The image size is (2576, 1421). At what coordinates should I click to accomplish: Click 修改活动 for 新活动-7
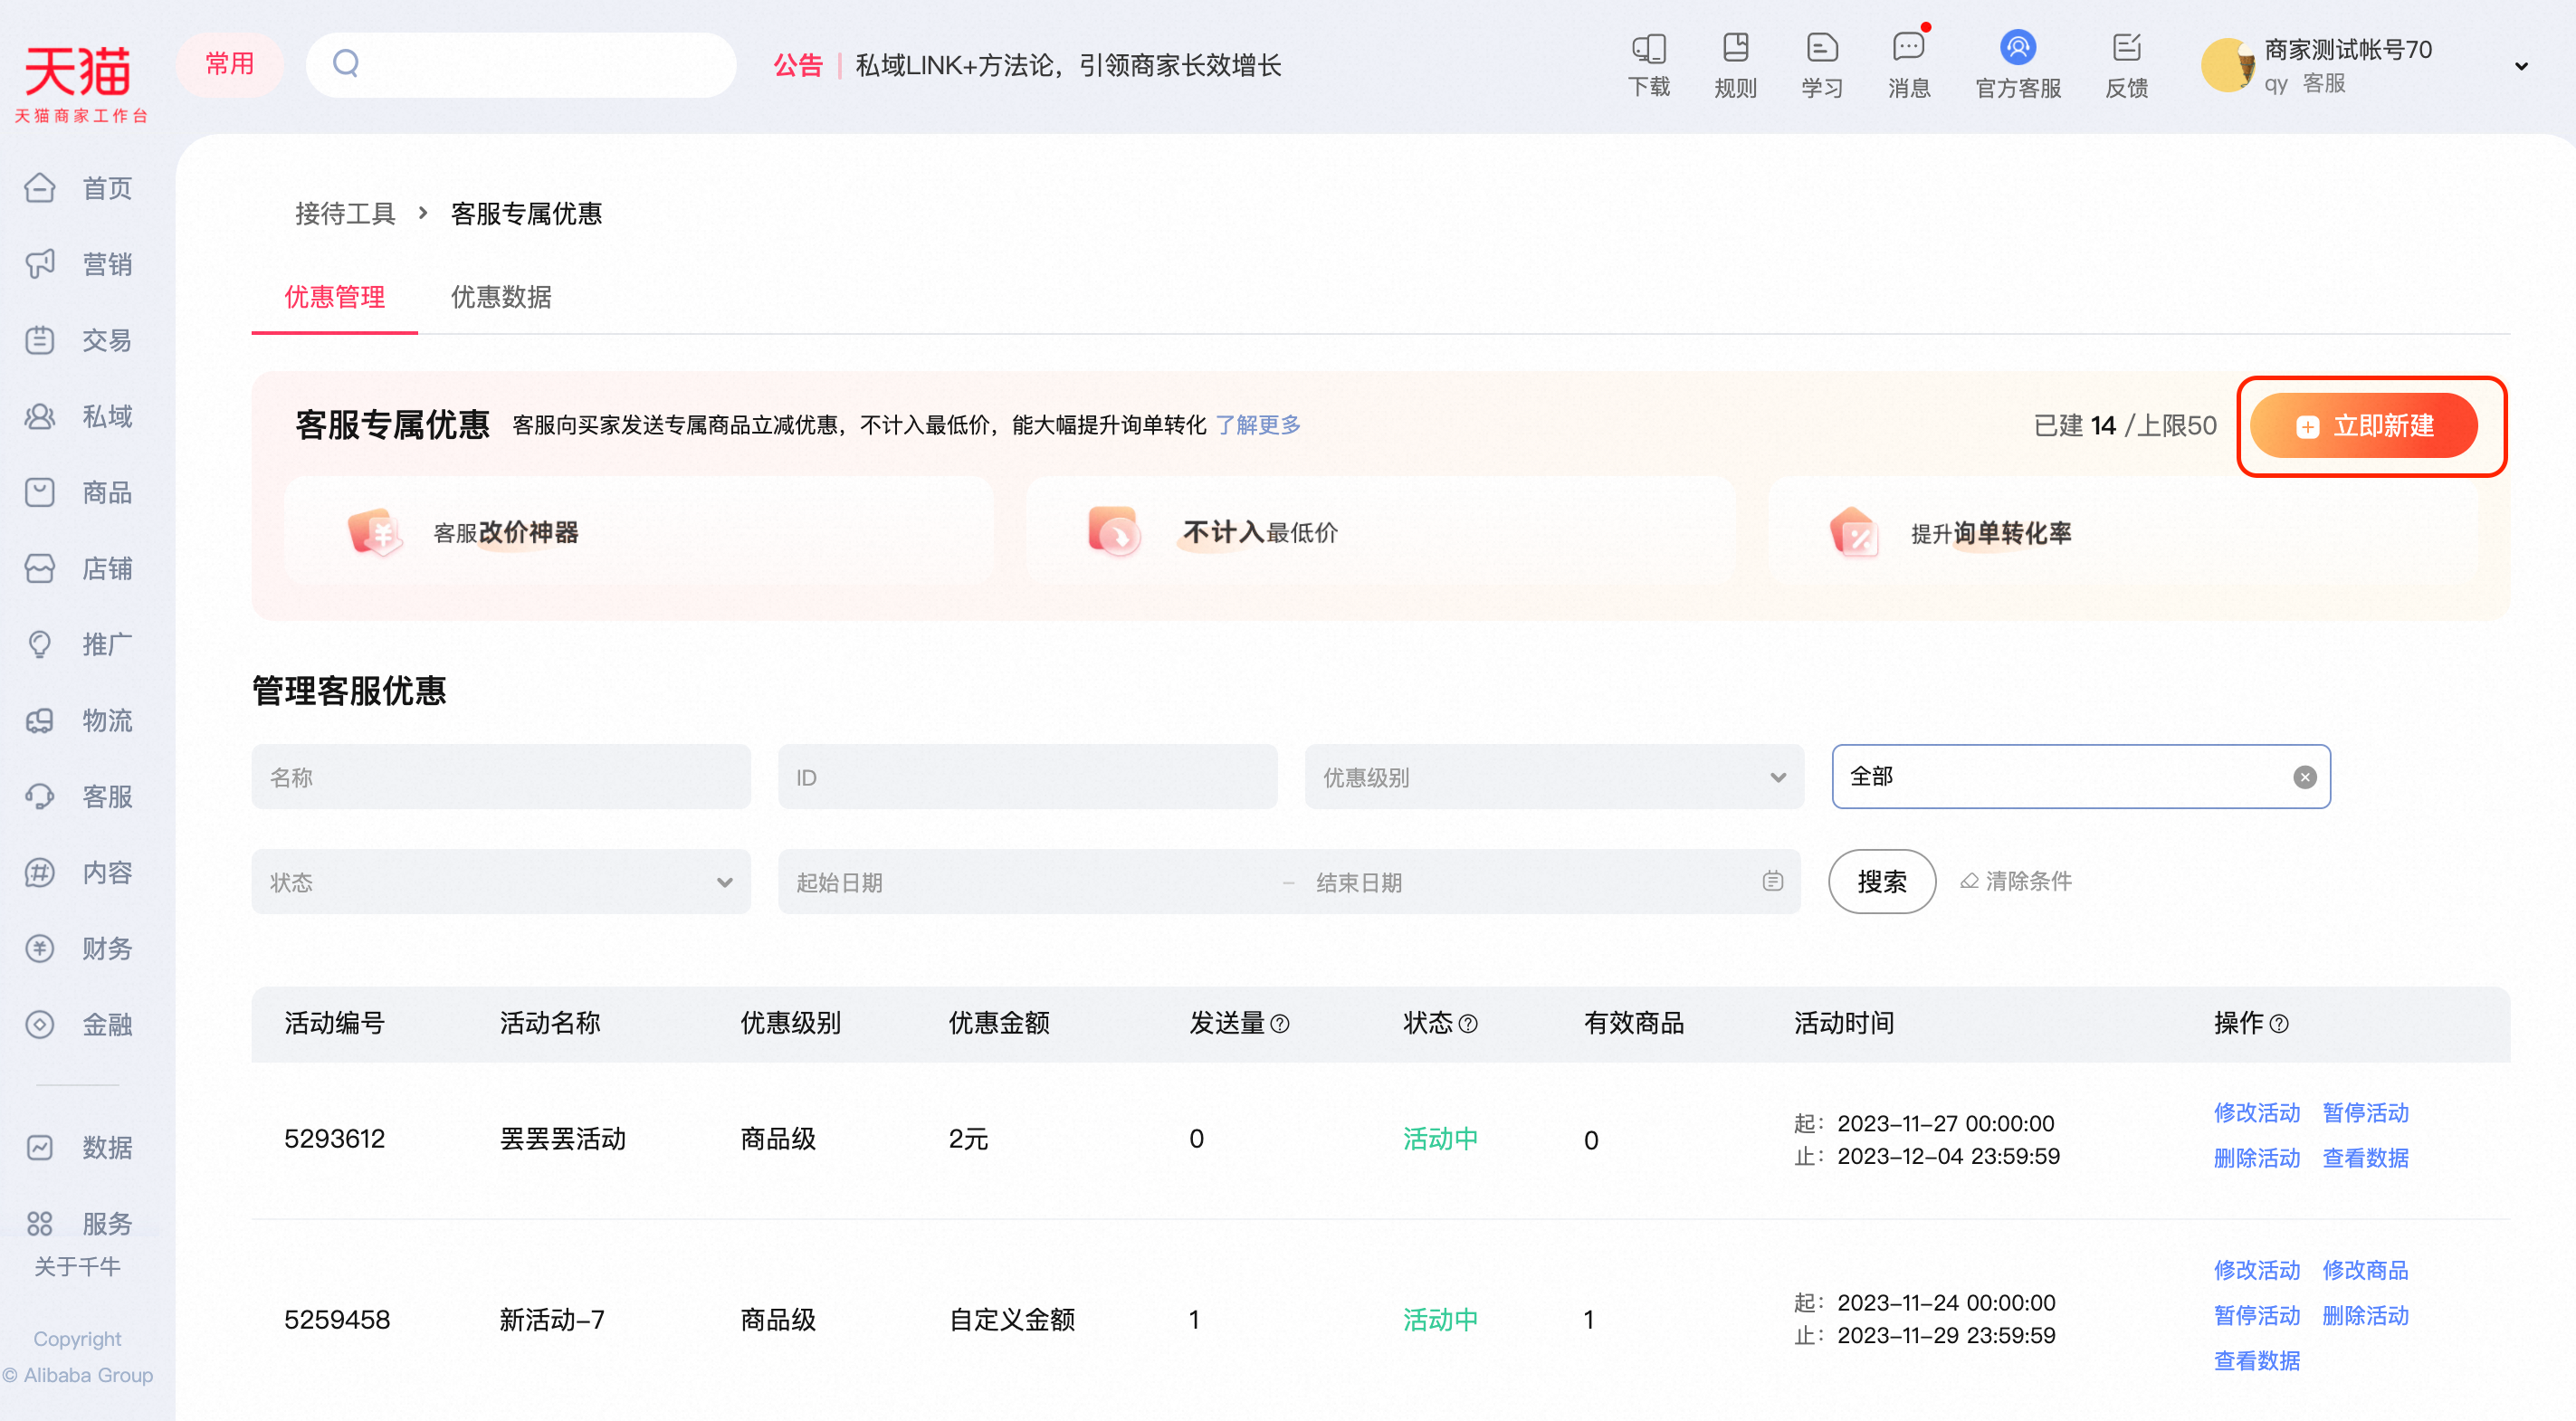pos(2256,1269)
